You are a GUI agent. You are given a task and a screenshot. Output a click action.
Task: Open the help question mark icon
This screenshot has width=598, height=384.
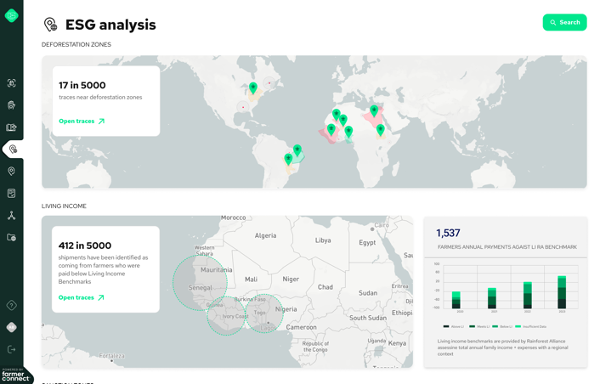(x=11, y=305)
